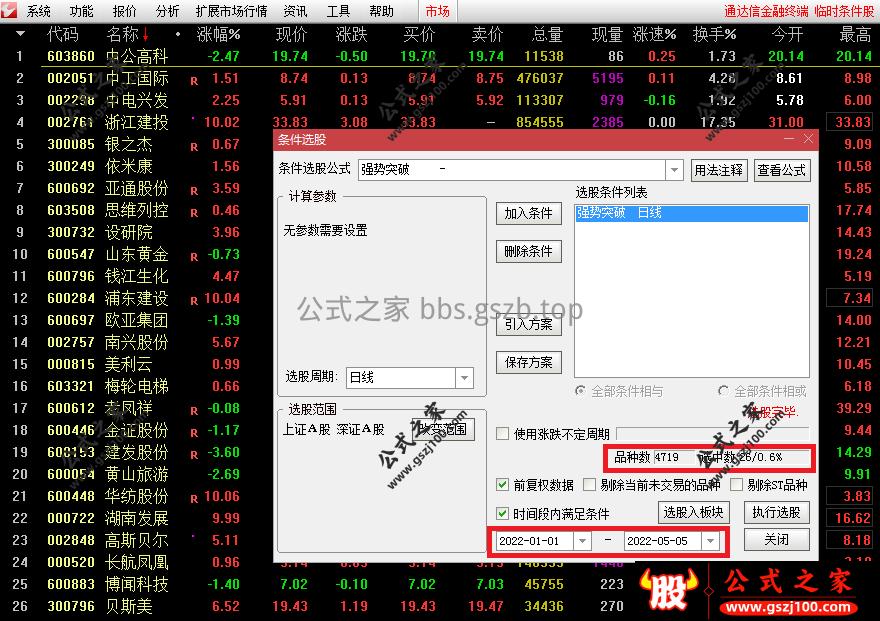The height and width of the screenshot is (621, 880).
Task: Sort by the 涨幅% column header
Action: coord(218,35)
